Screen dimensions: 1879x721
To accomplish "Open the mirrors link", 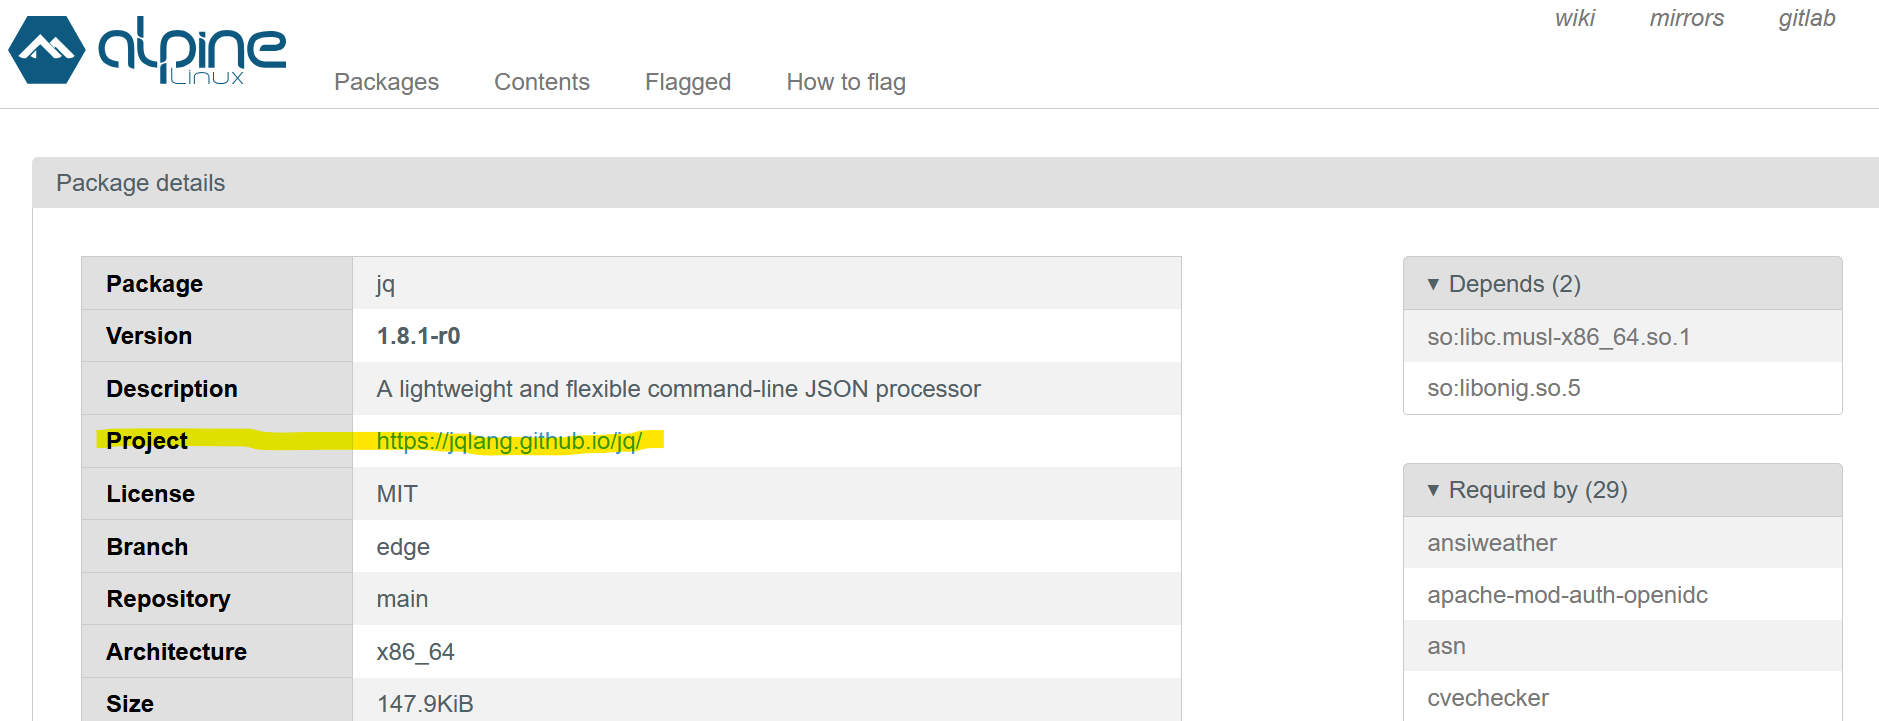I will (x=1686, y=18).
